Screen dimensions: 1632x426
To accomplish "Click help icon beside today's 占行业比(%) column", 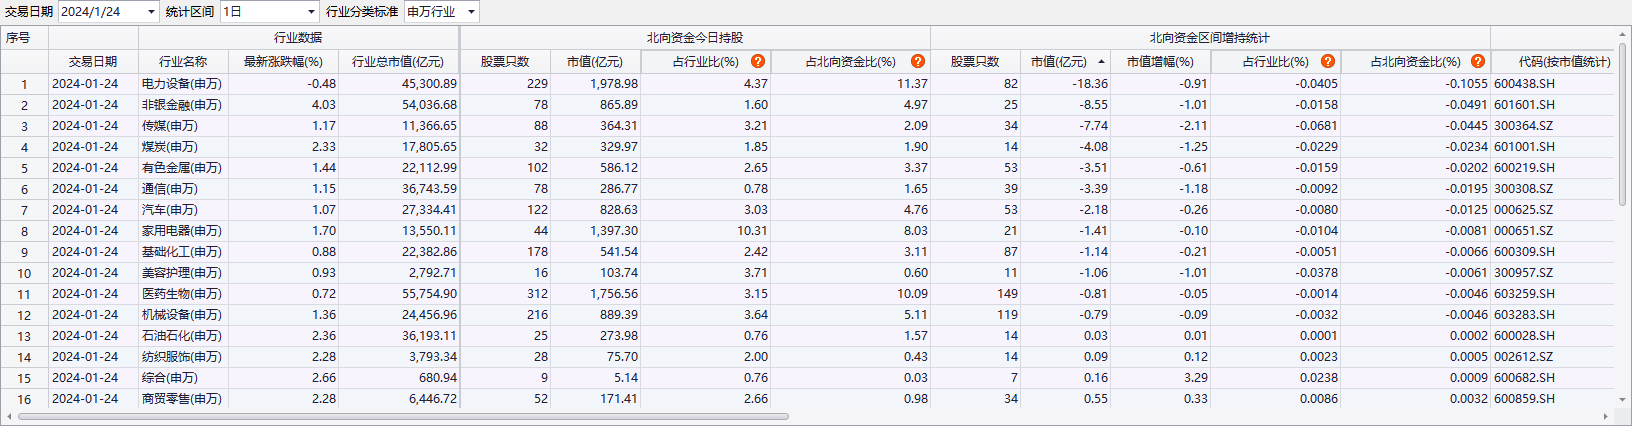I will [x=758, y=61].
